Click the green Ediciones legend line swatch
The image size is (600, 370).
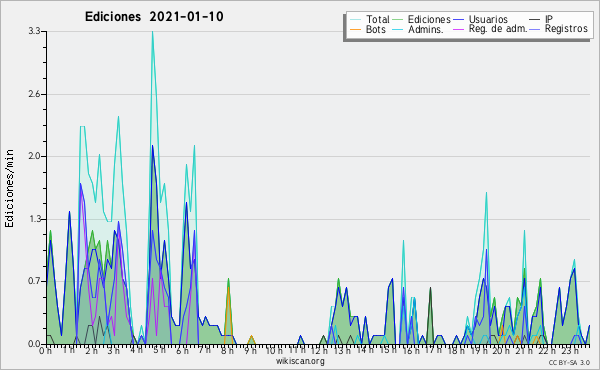coord(398,20)
